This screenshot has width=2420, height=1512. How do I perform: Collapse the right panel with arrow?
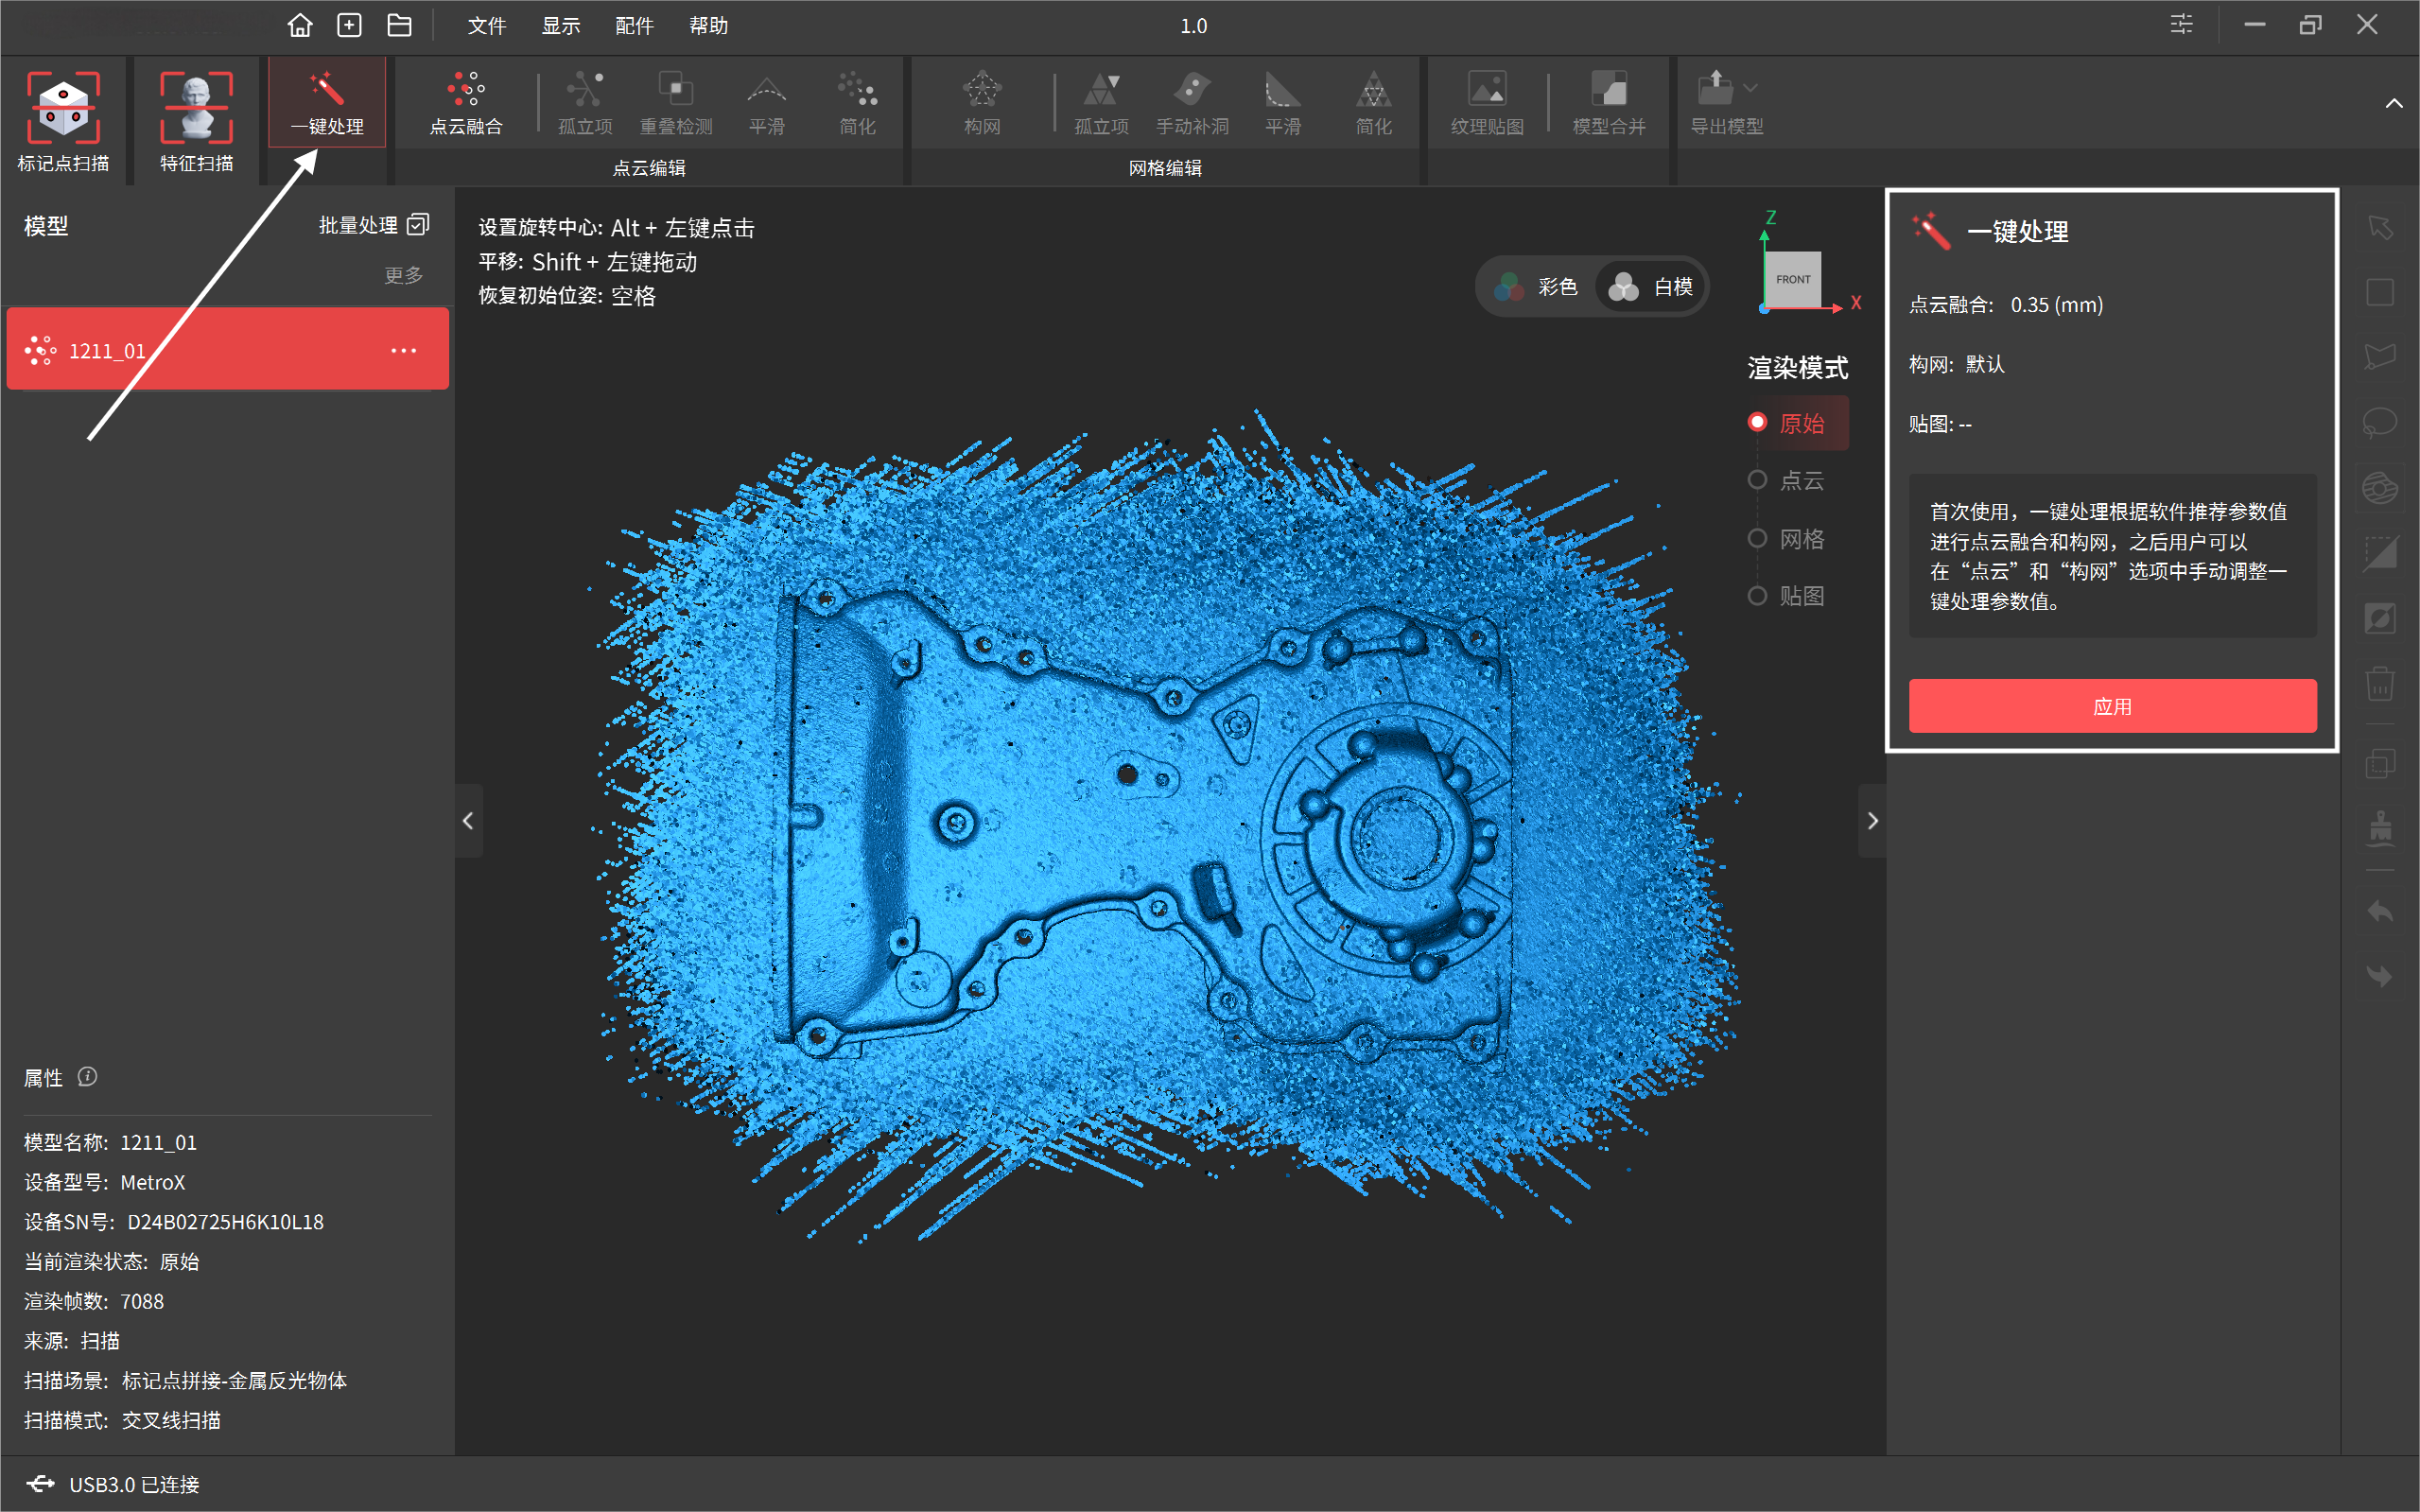tap(1872, 821)
